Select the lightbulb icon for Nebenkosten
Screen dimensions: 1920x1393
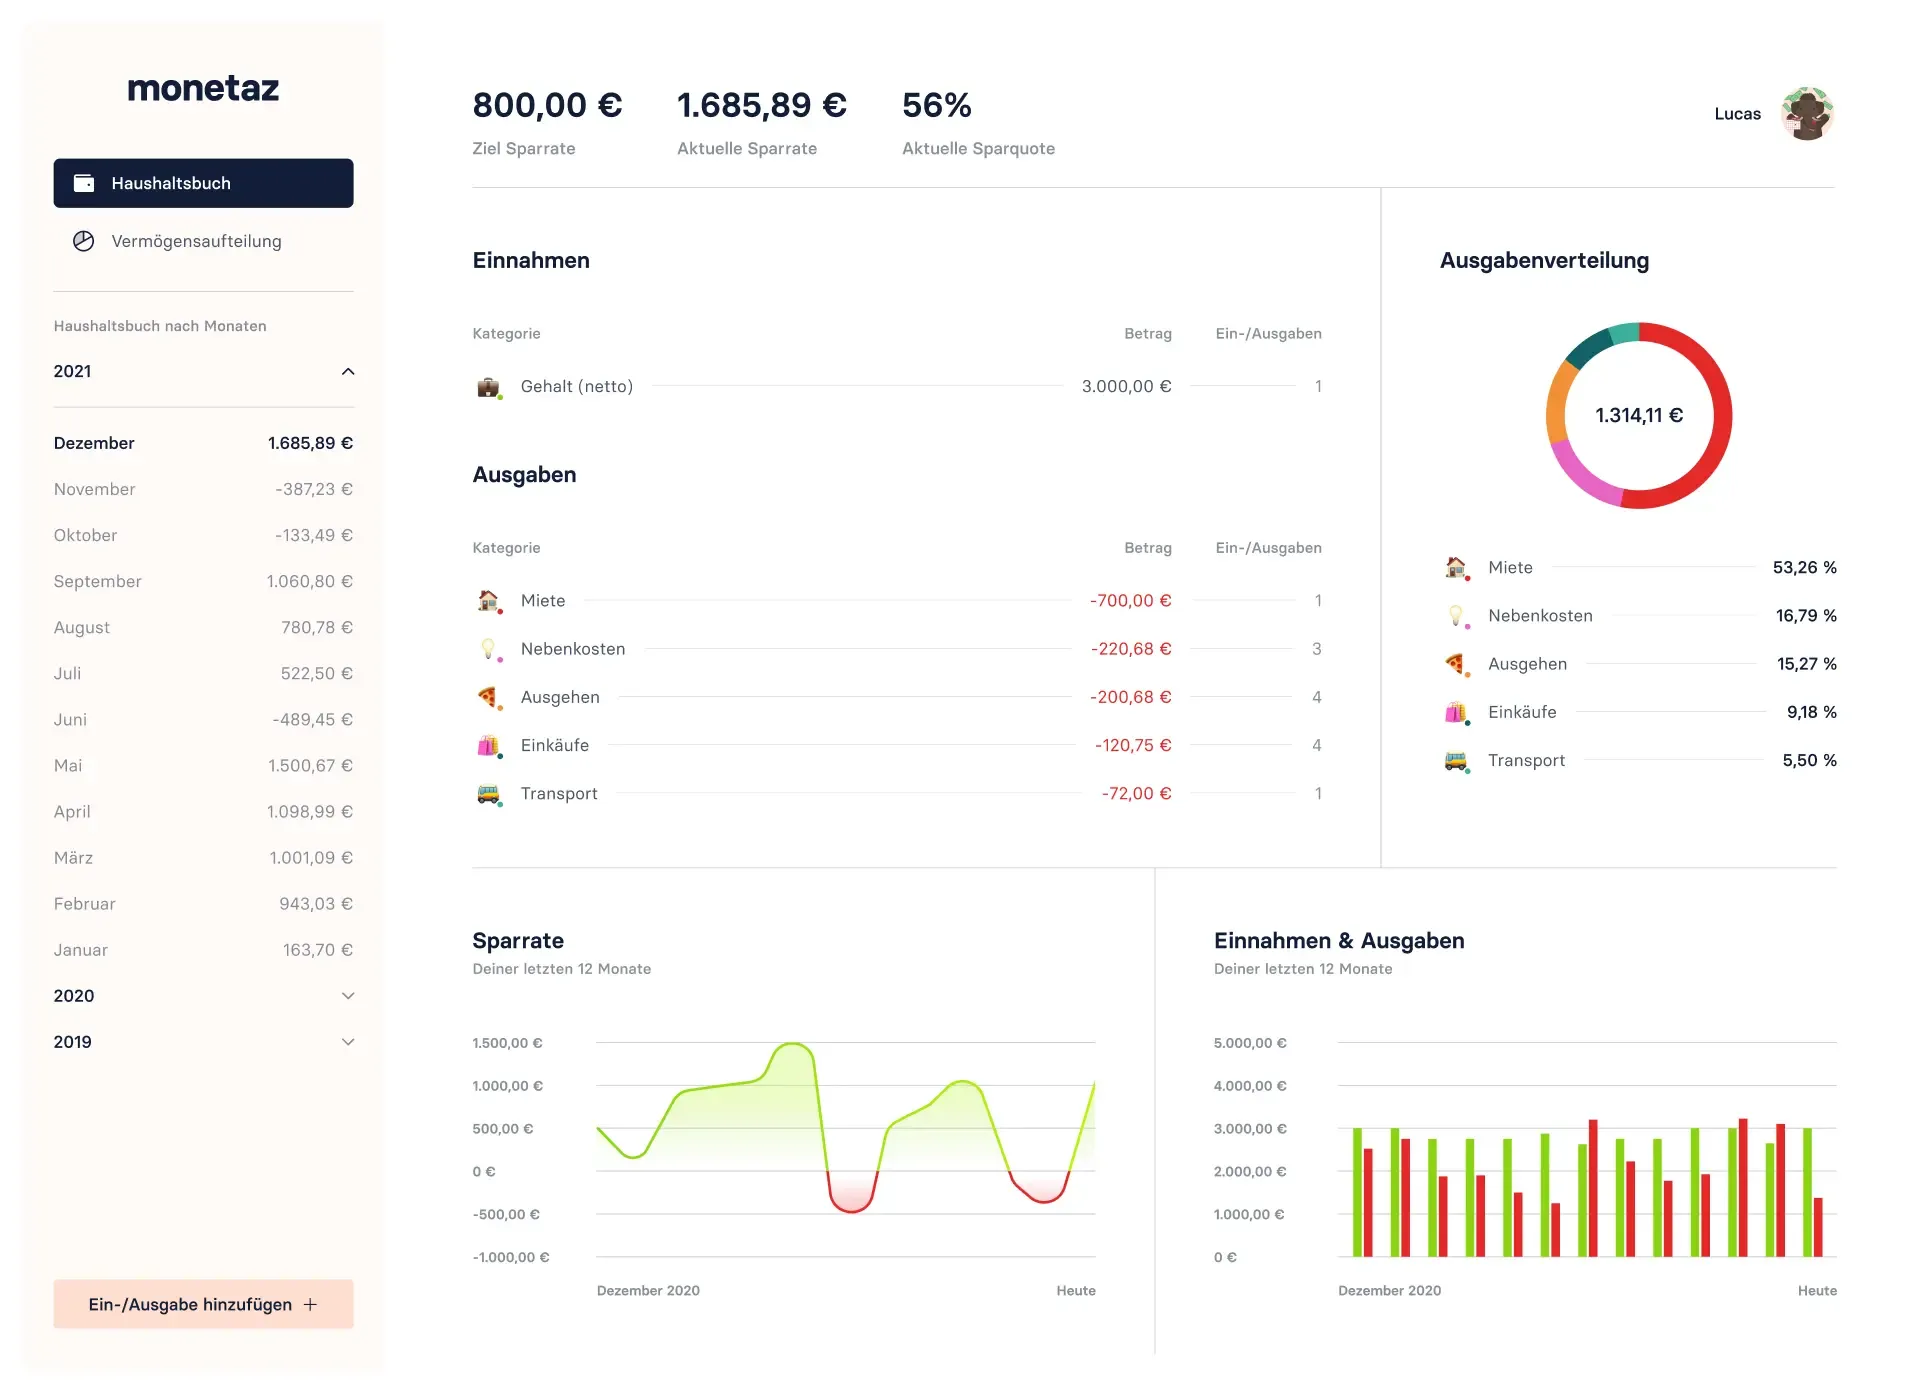click(488, 648)
